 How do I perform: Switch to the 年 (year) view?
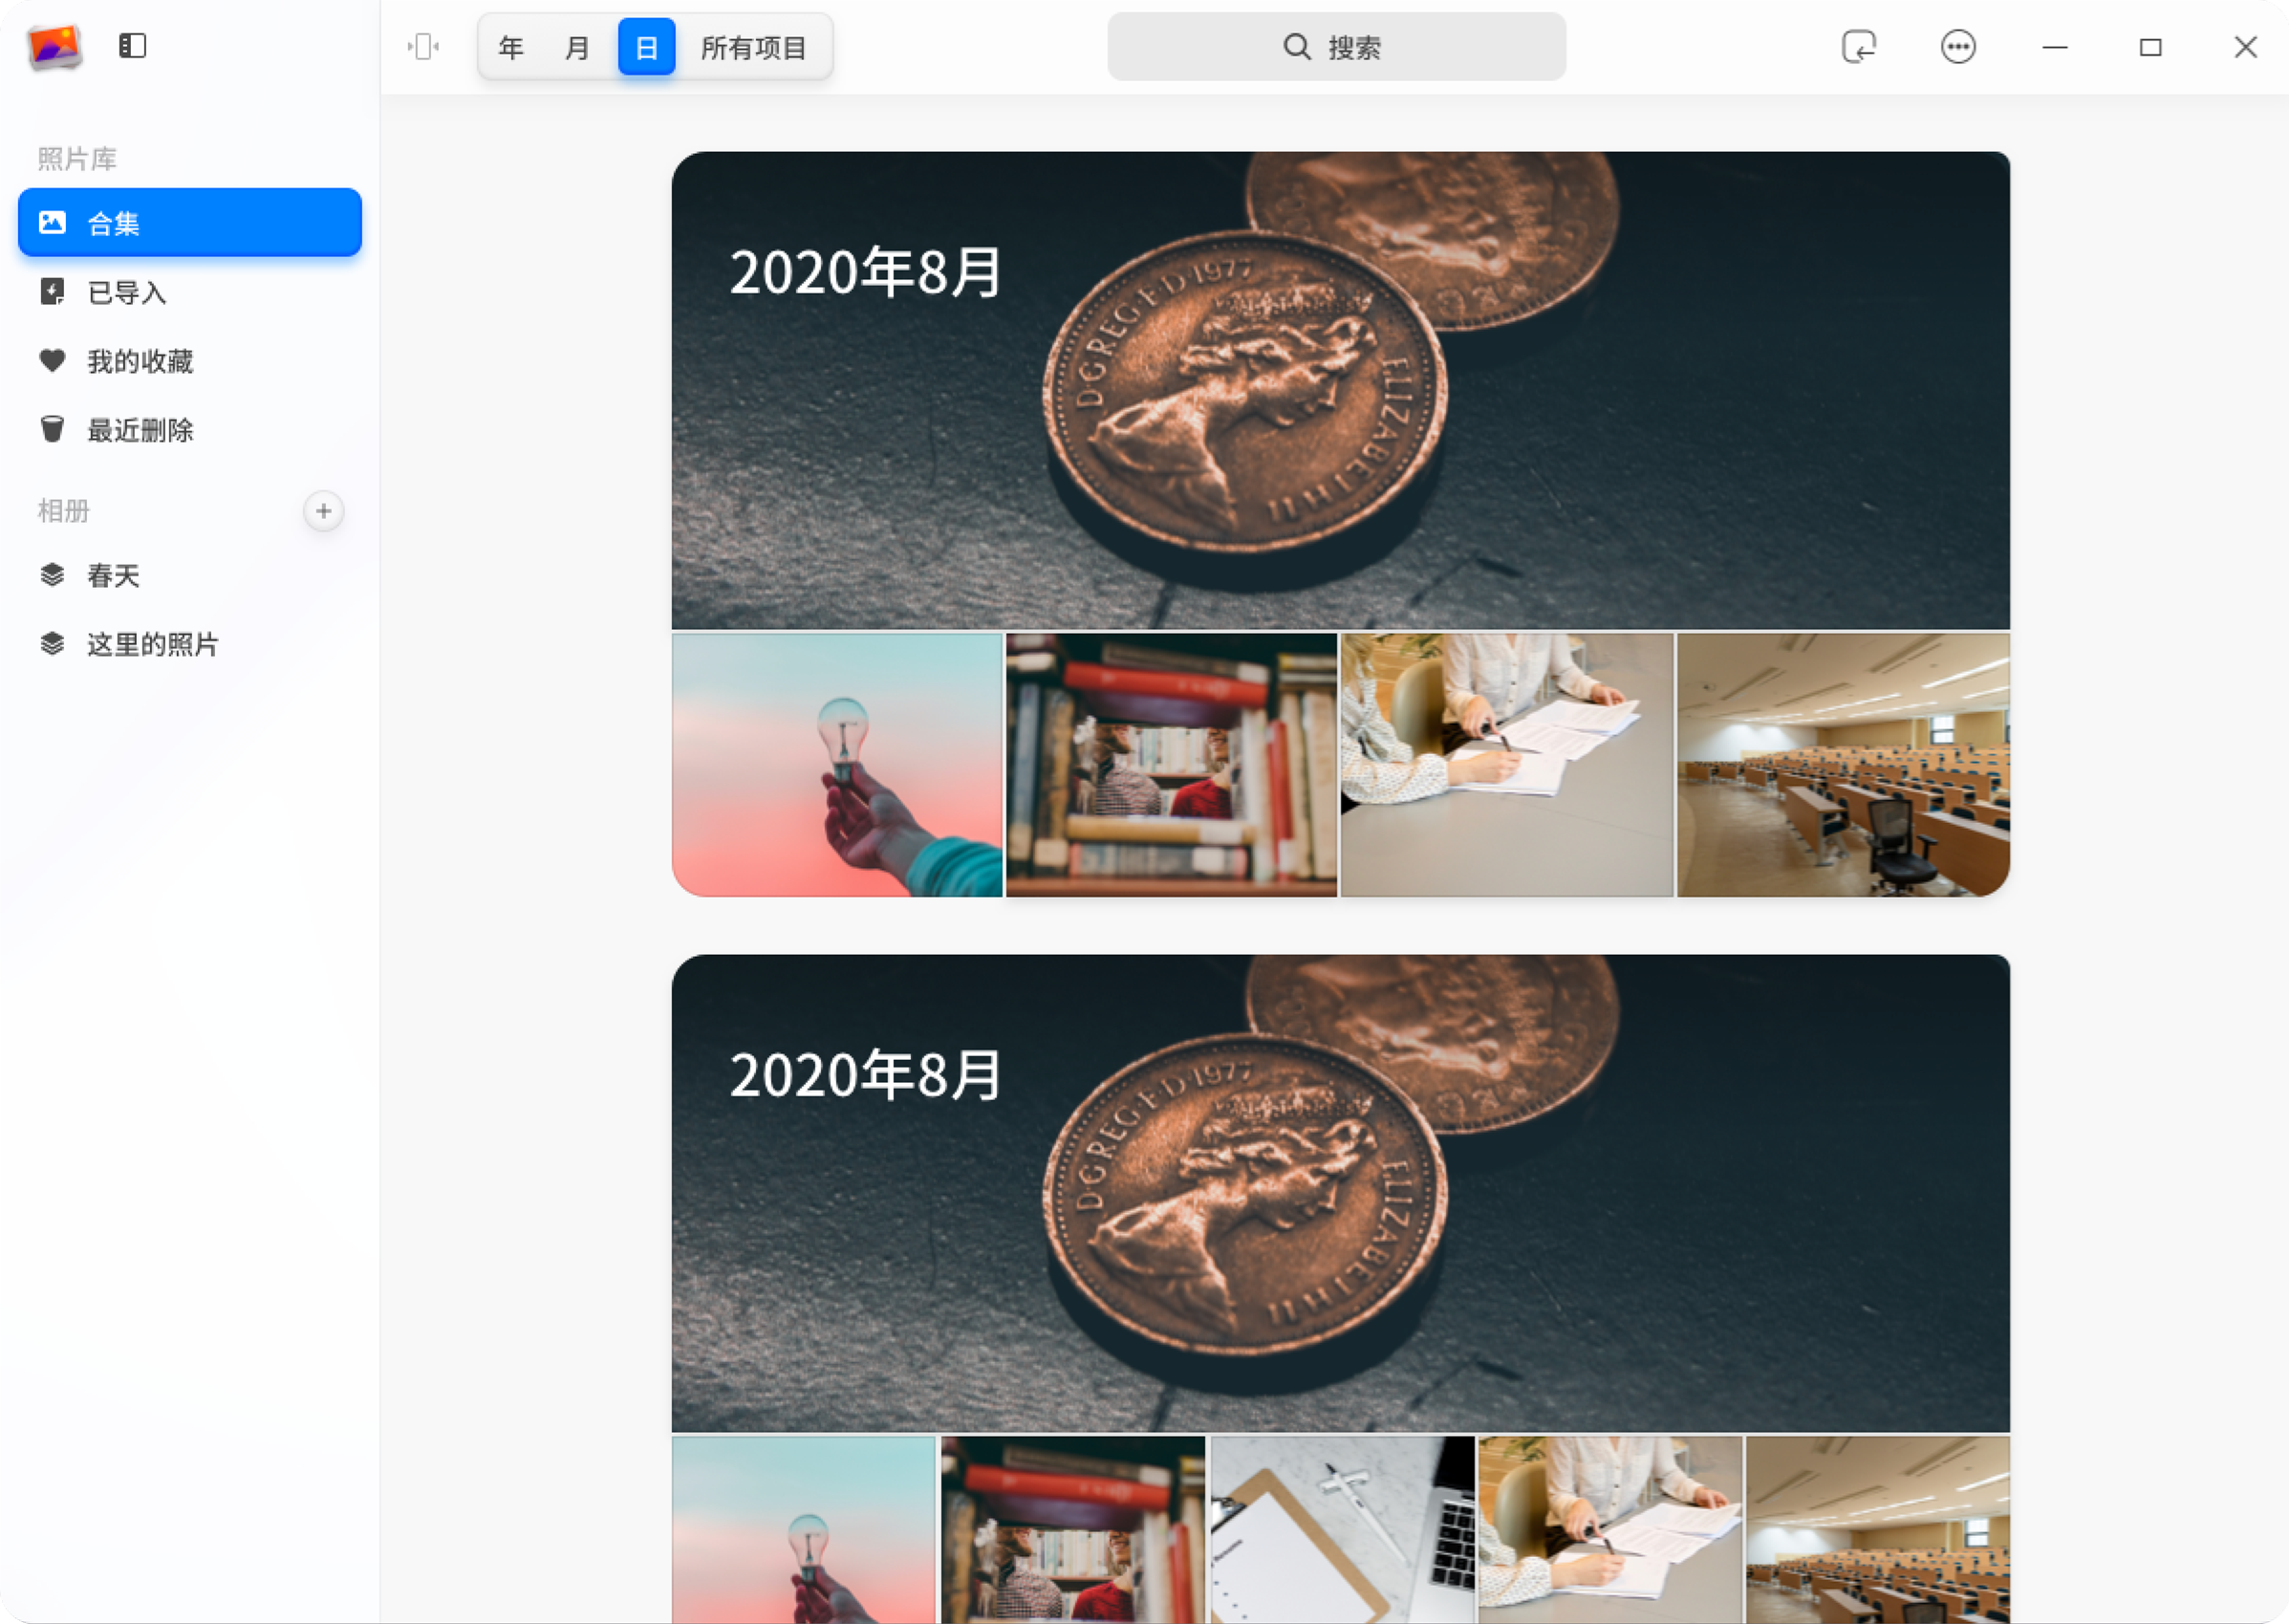coord(511,47)
